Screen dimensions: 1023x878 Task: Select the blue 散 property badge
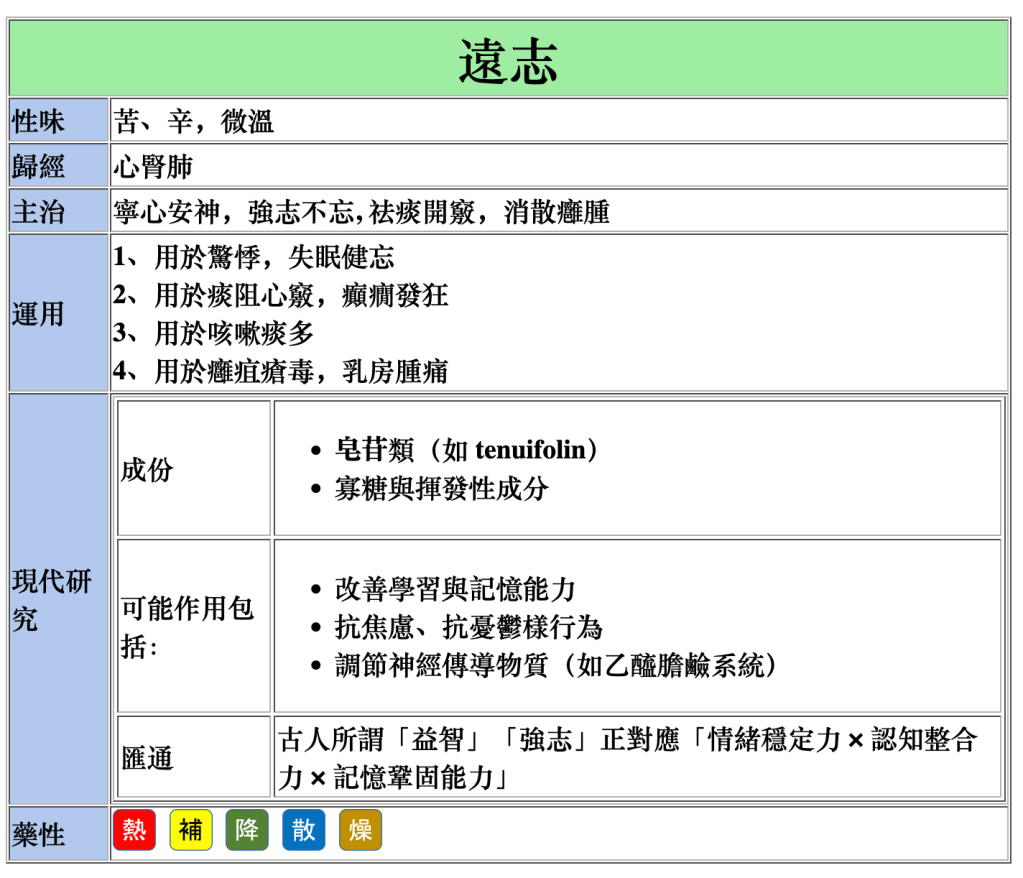(303, 830)
